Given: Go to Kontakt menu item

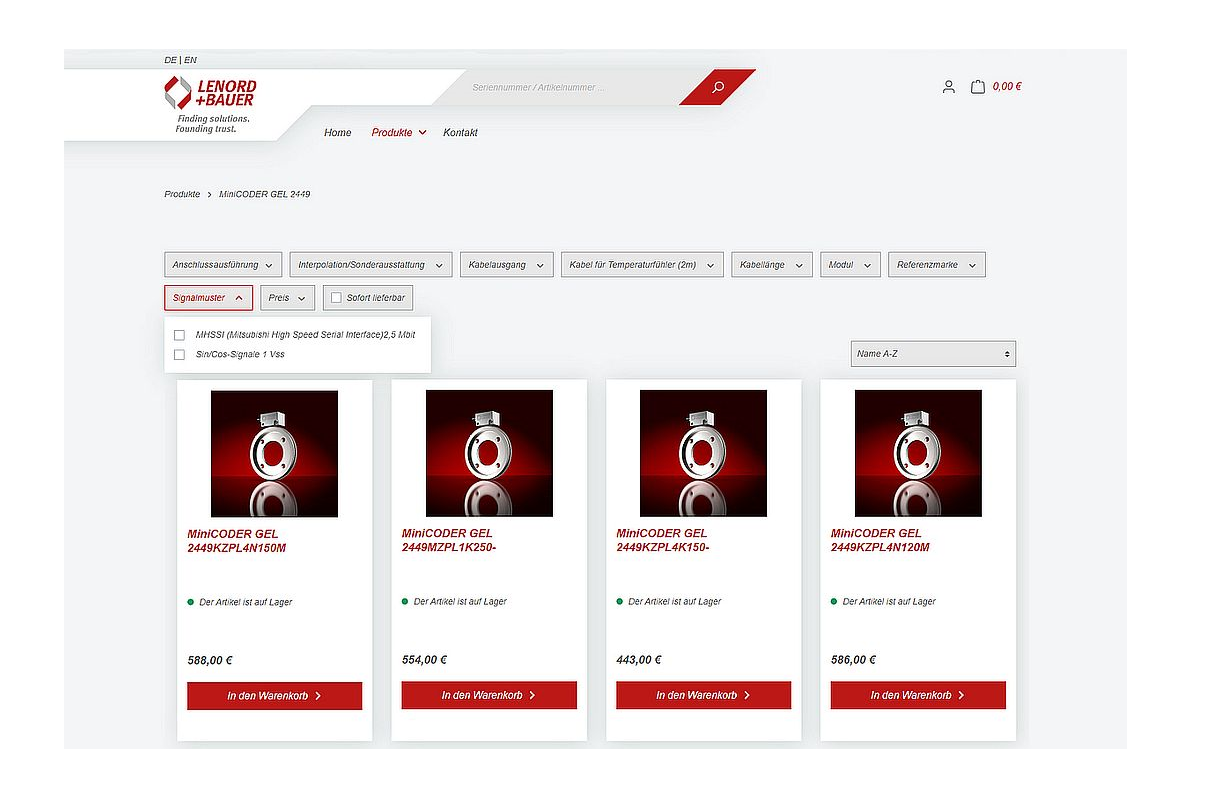Looking at the screenshot, I should (460, 133).
